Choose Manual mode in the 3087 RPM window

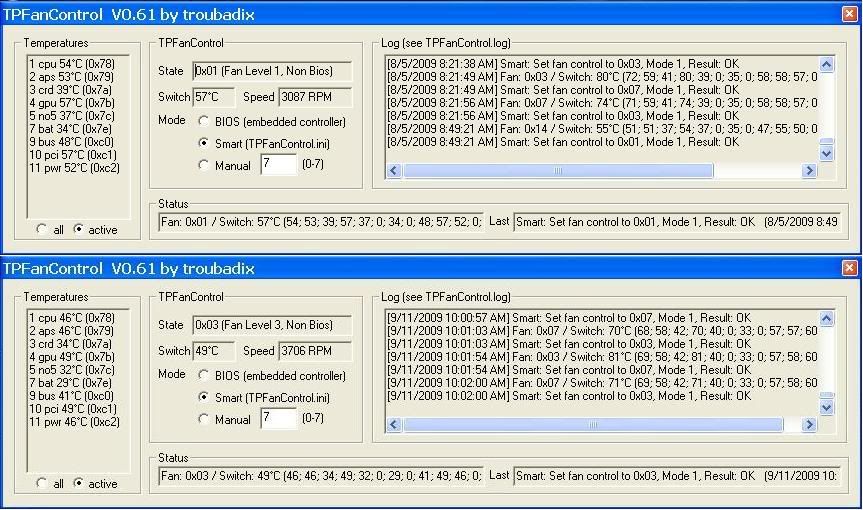pyautogui.click(x=206, y=166)
